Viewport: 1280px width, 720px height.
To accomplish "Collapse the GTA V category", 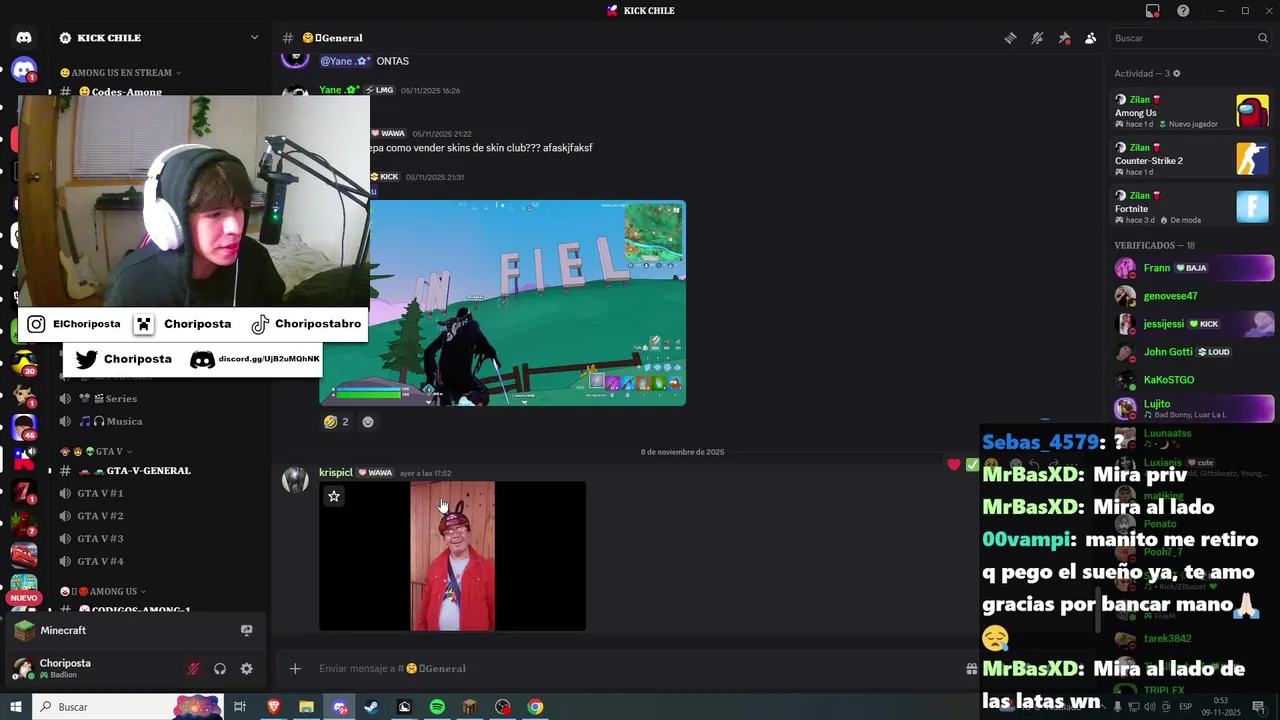I will coord(96,451).
